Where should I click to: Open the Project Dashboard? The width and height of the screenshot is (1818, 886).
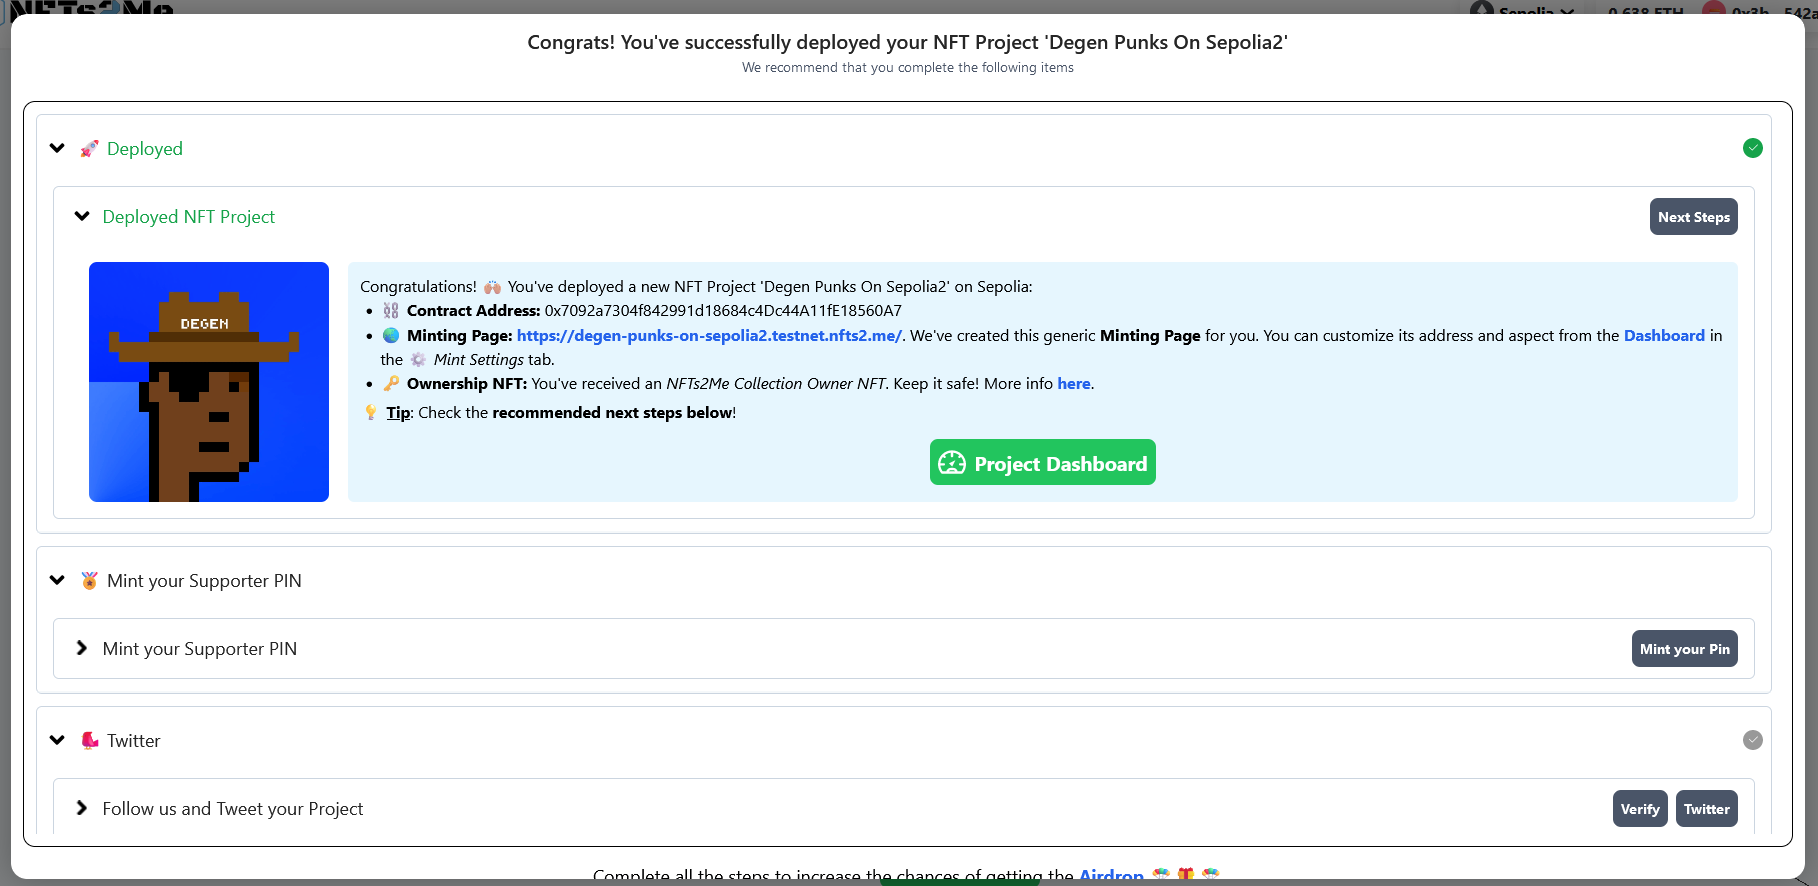point(1042,463)
